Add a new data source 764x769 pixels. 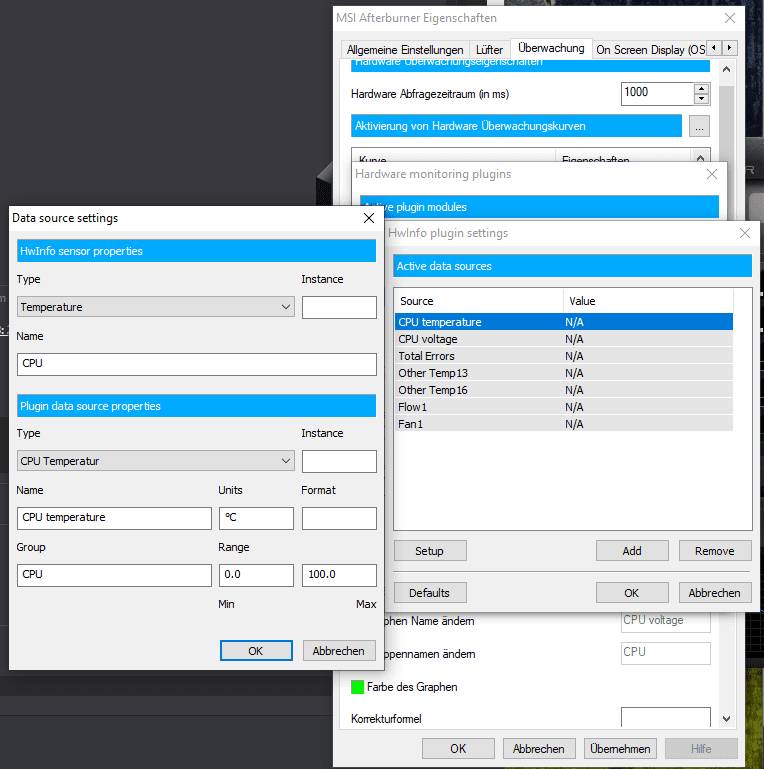(x=632, y=551)
